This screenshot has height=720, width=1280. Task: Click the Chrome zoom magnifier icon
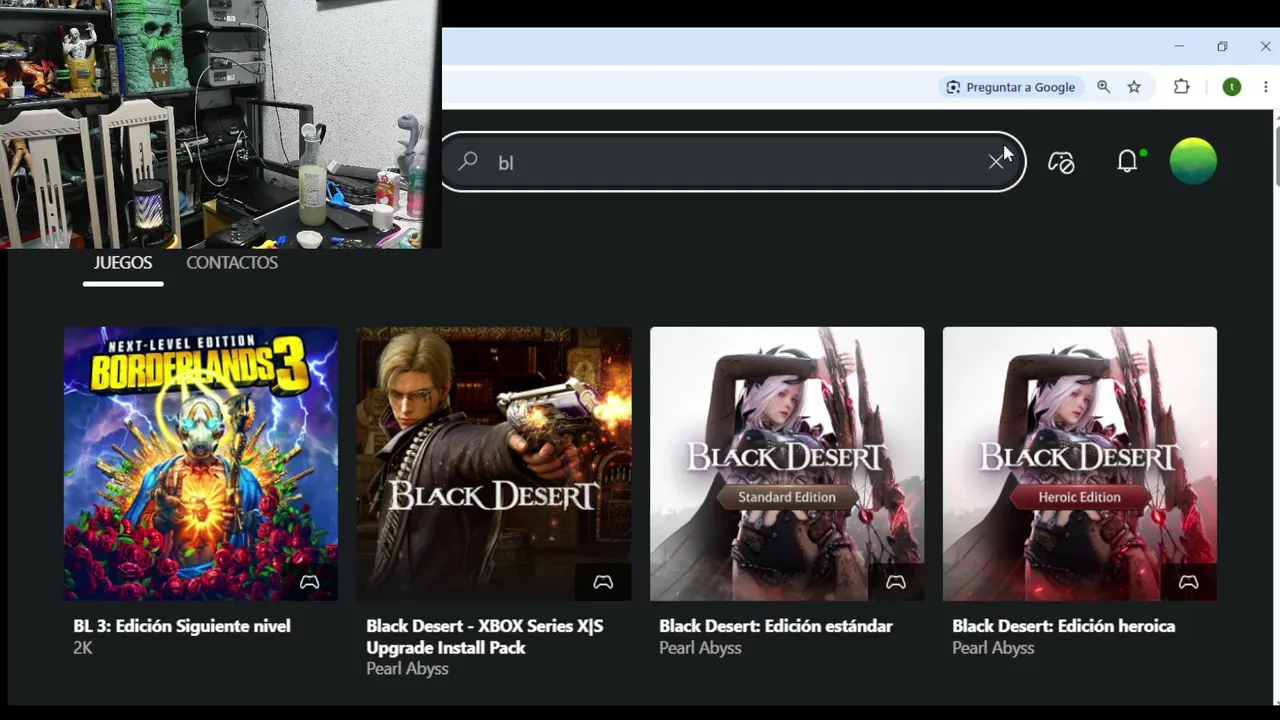point(1104,87)
